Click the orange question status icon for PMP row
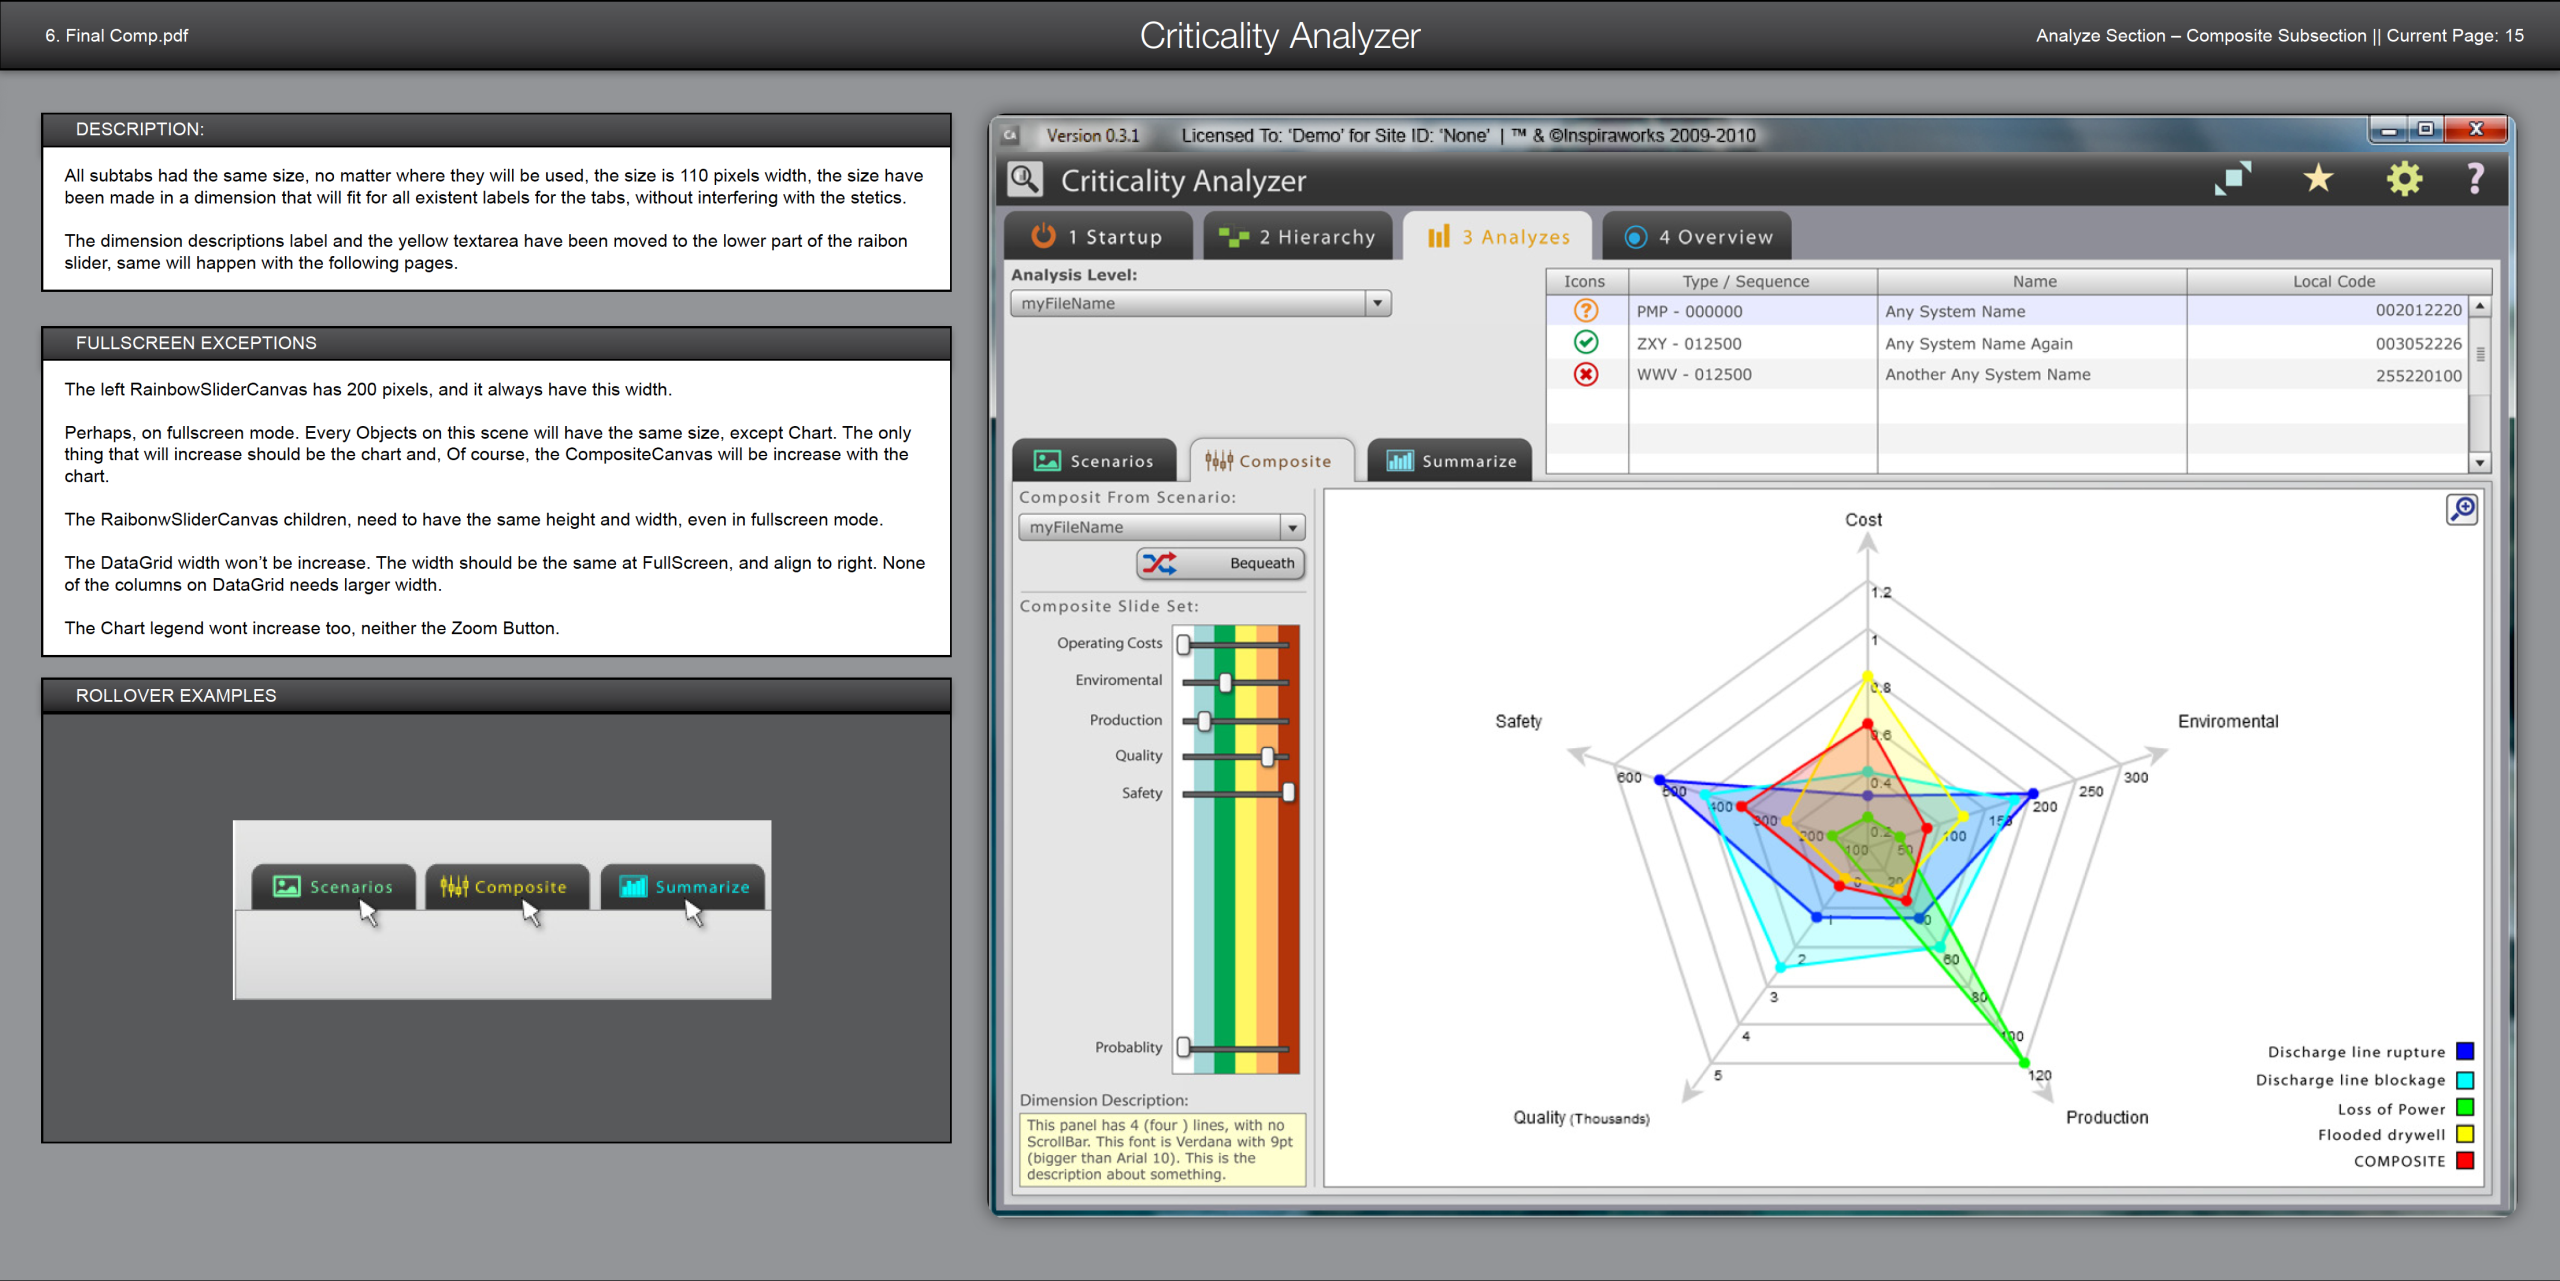This screenshot has height=1281, width=2560. (1586, 311)
